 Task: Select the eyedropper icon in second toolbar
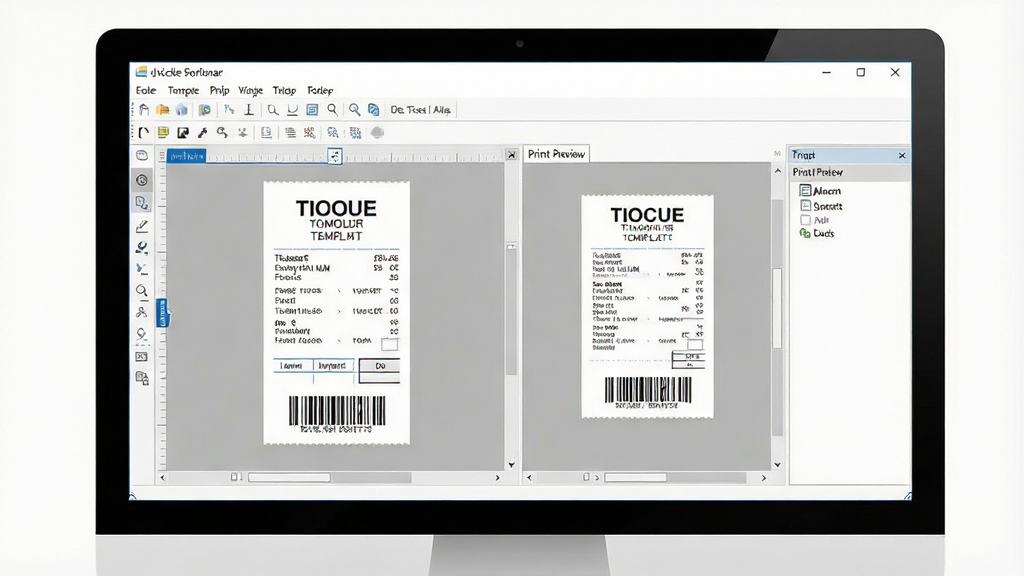tap(202, 133)
